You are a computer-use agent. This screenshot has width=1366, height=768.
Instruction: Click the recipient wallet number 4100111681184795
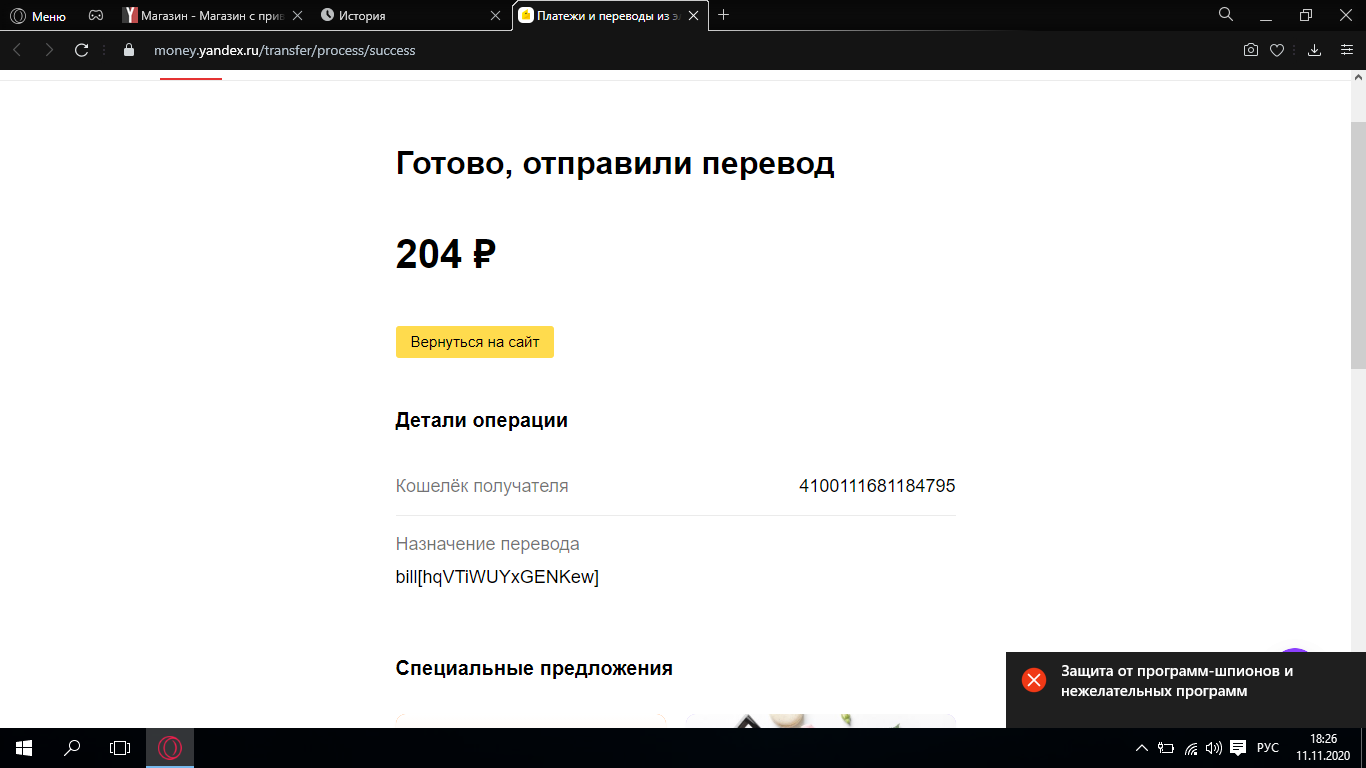(x=877, y=486)
